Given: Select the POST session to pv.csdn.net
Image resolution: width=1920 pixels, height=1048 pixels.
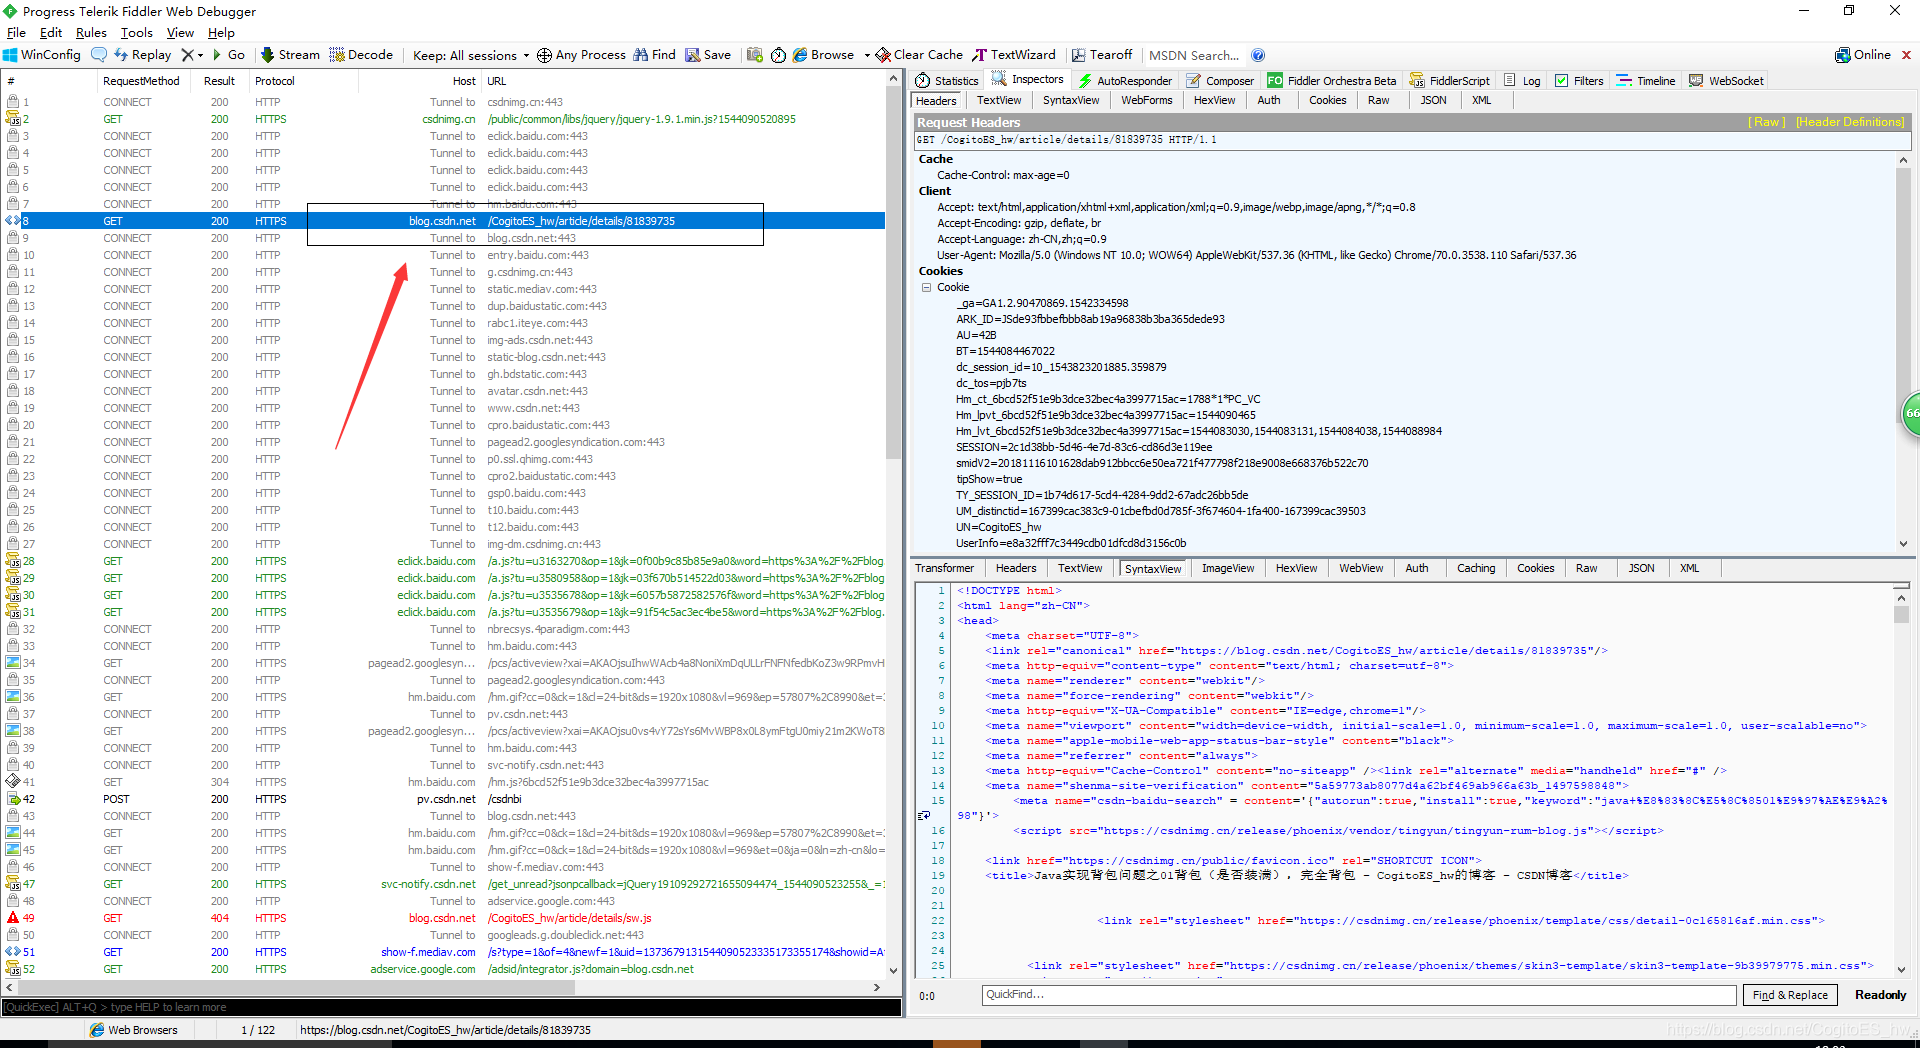Looking at the screenshot, I should pos(444,799).
